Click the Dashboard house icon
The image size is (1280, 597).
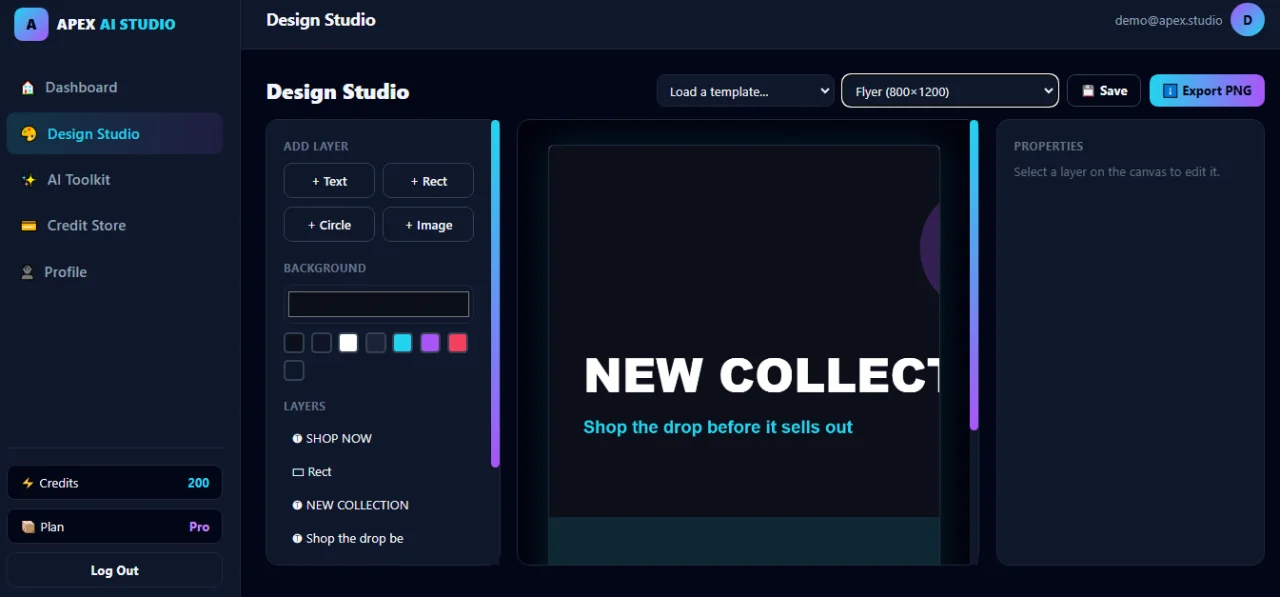pos(28,88)
